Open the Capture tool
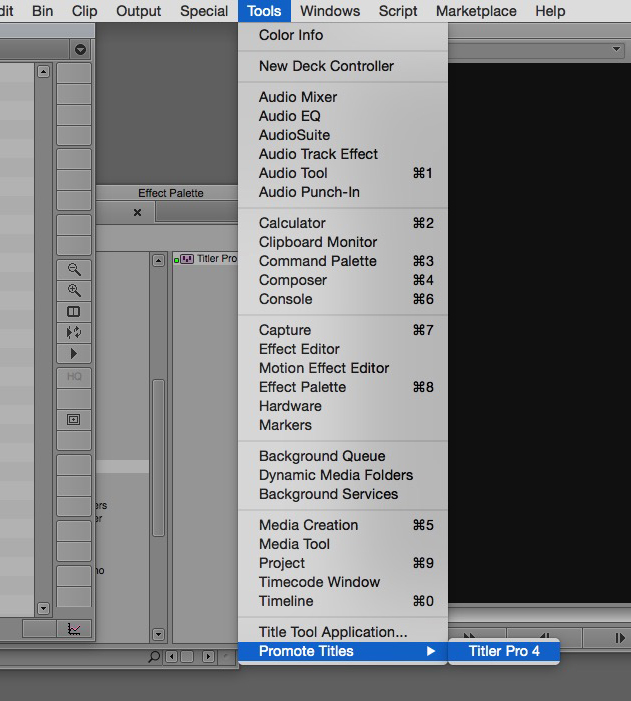The width and height of the screenshot is (631, 701). point(343,330)
